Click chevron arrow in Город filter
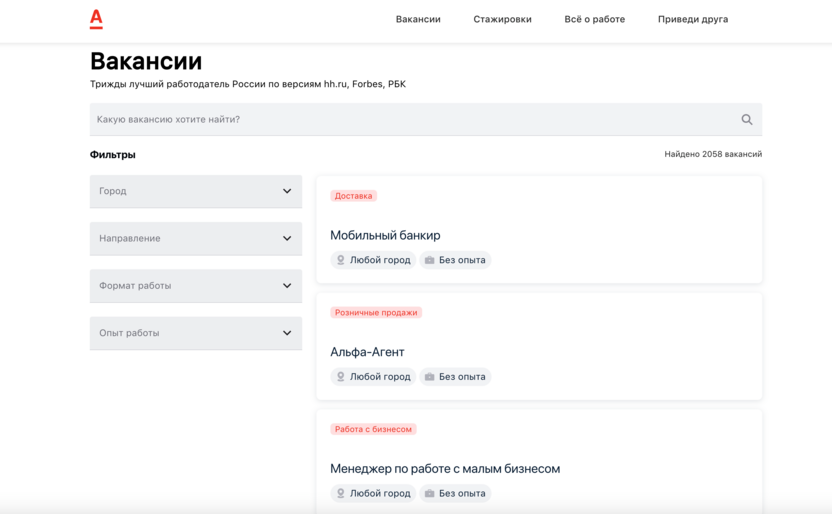Image resolution: width=832 pixels, height=514 pixels. 287,191
